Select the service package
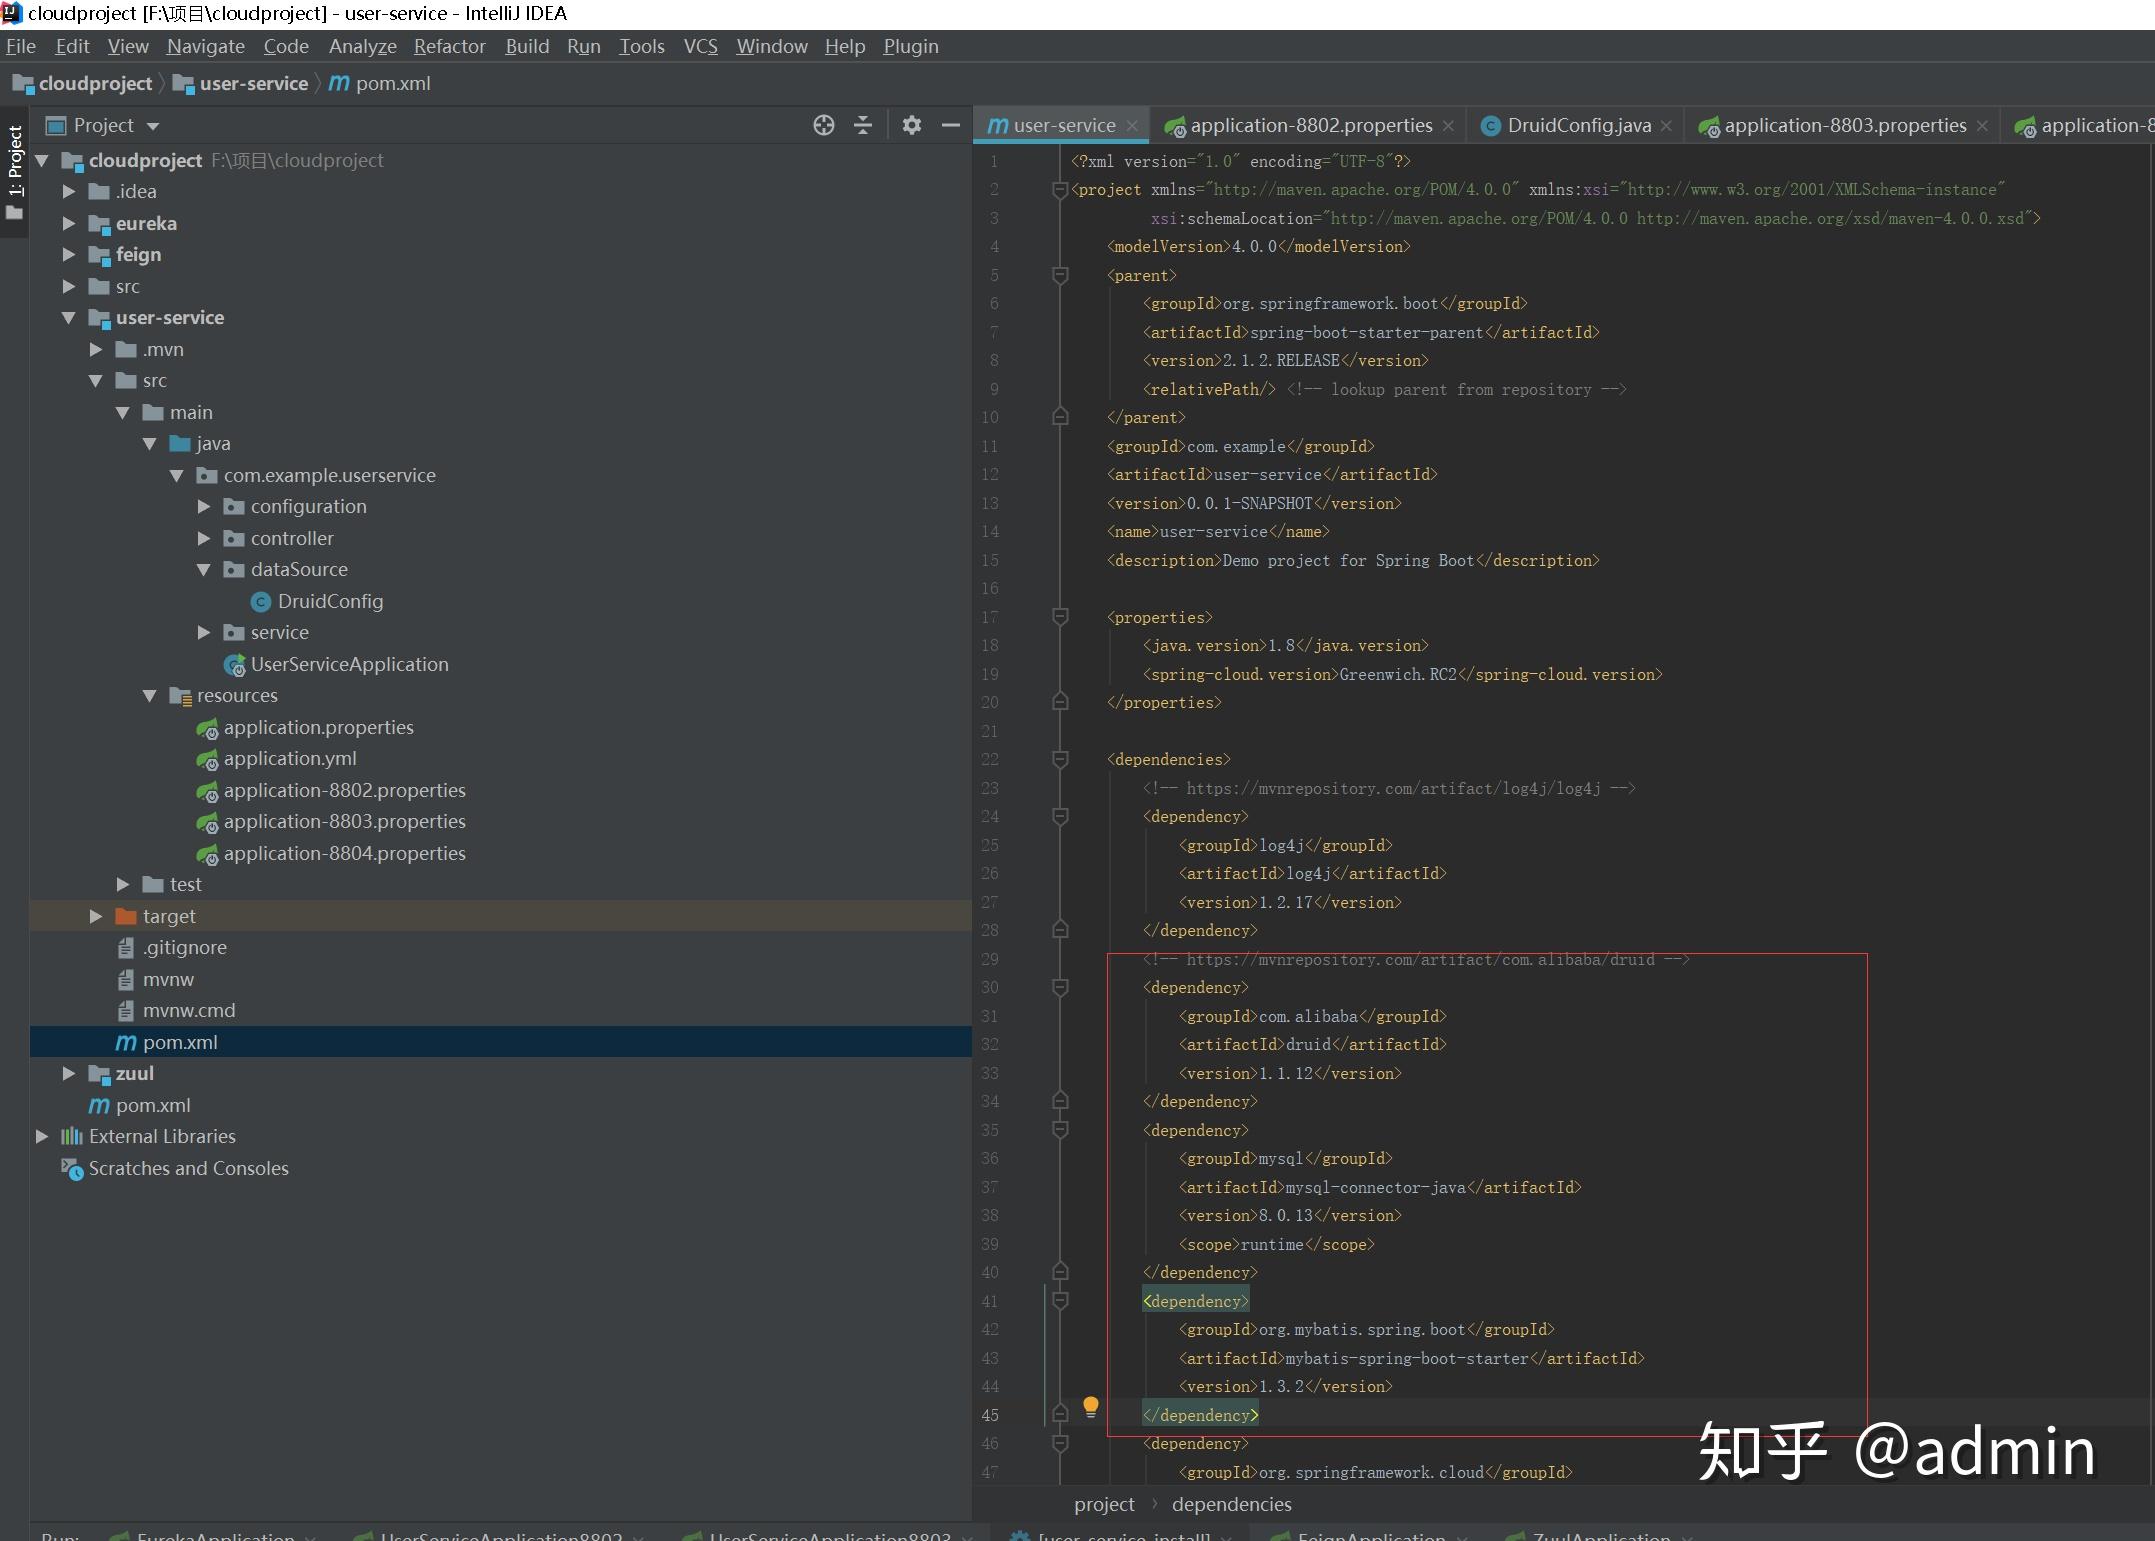 point(279,633)
